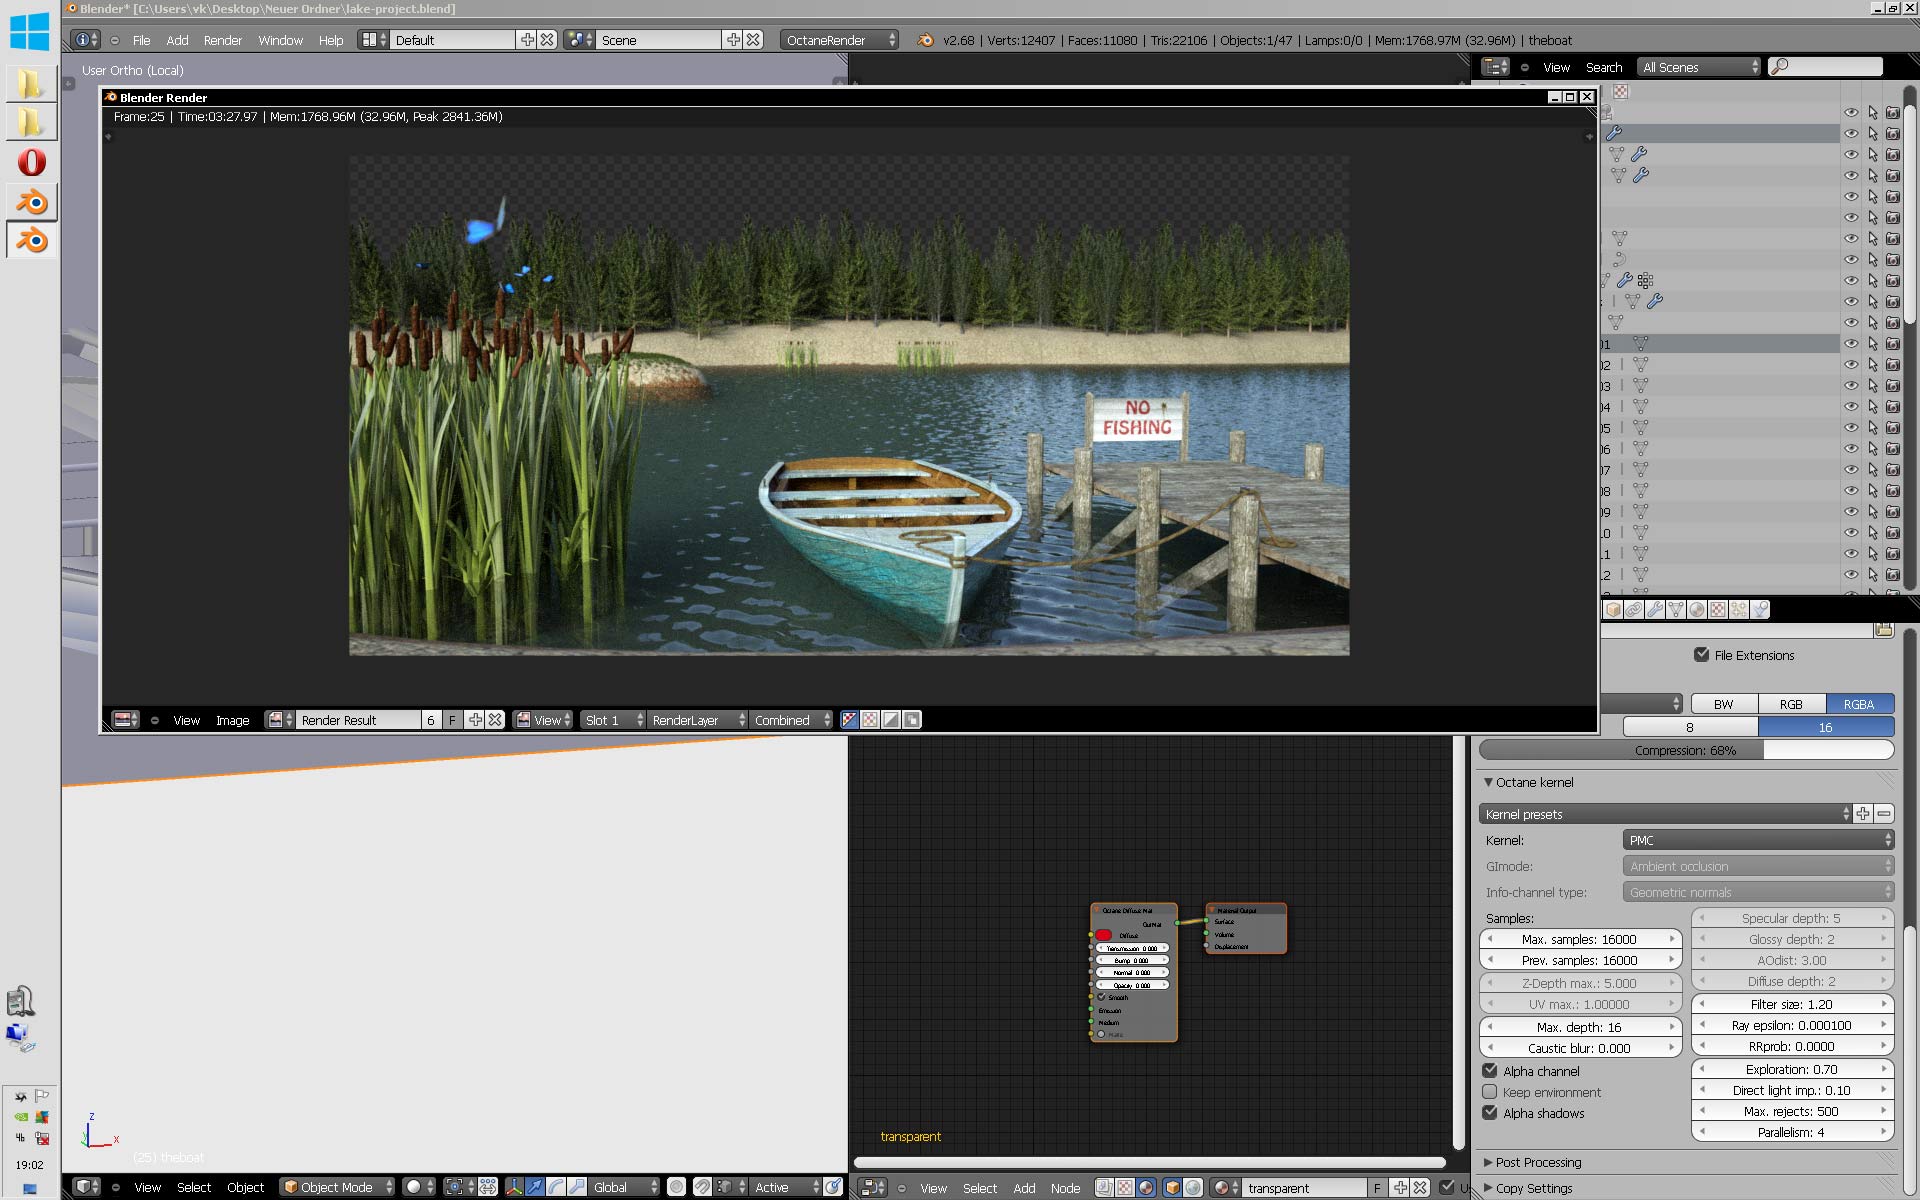This screenshot has height=1200, width=1920.
Task: Open the Image menu in render window
Action: coord(232,720)
